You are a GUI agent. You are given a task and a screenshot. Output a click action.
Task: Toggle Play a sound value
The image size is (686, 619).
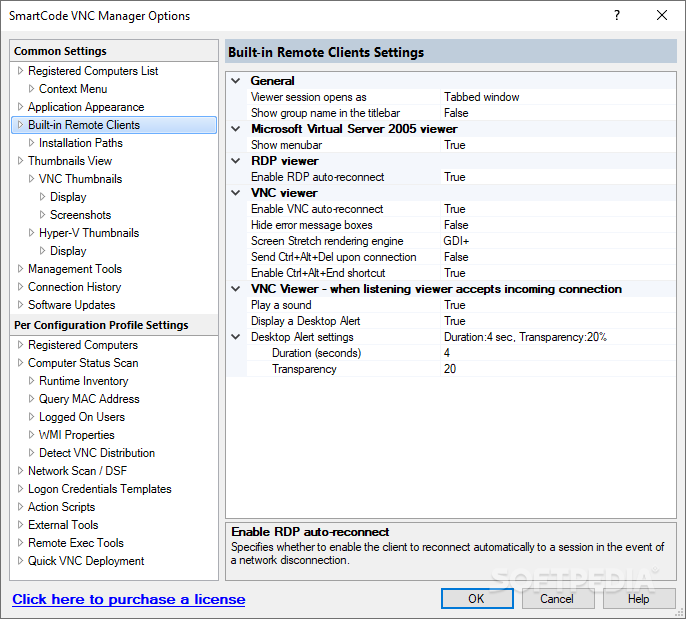pos(558,305)
